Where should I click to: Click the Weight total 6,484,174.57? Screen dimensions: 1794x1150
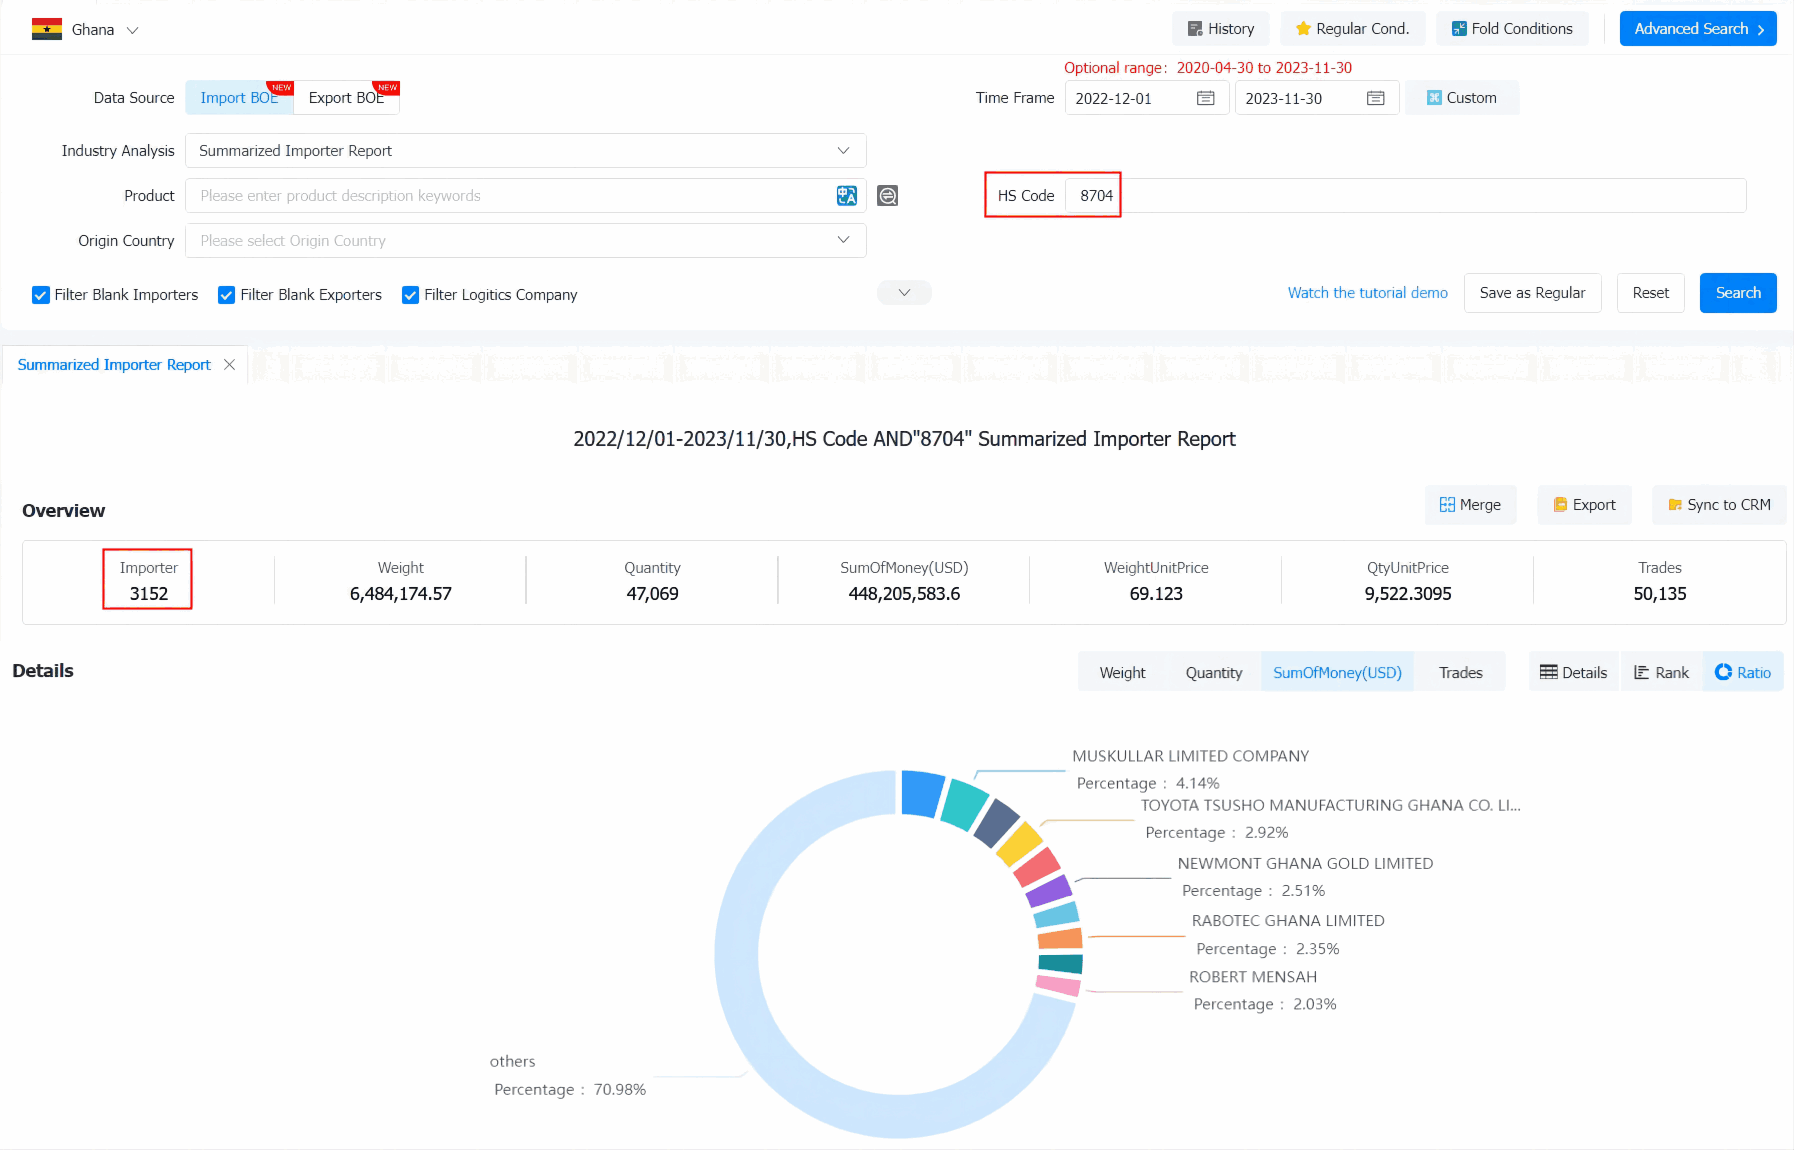pos(401,594)
